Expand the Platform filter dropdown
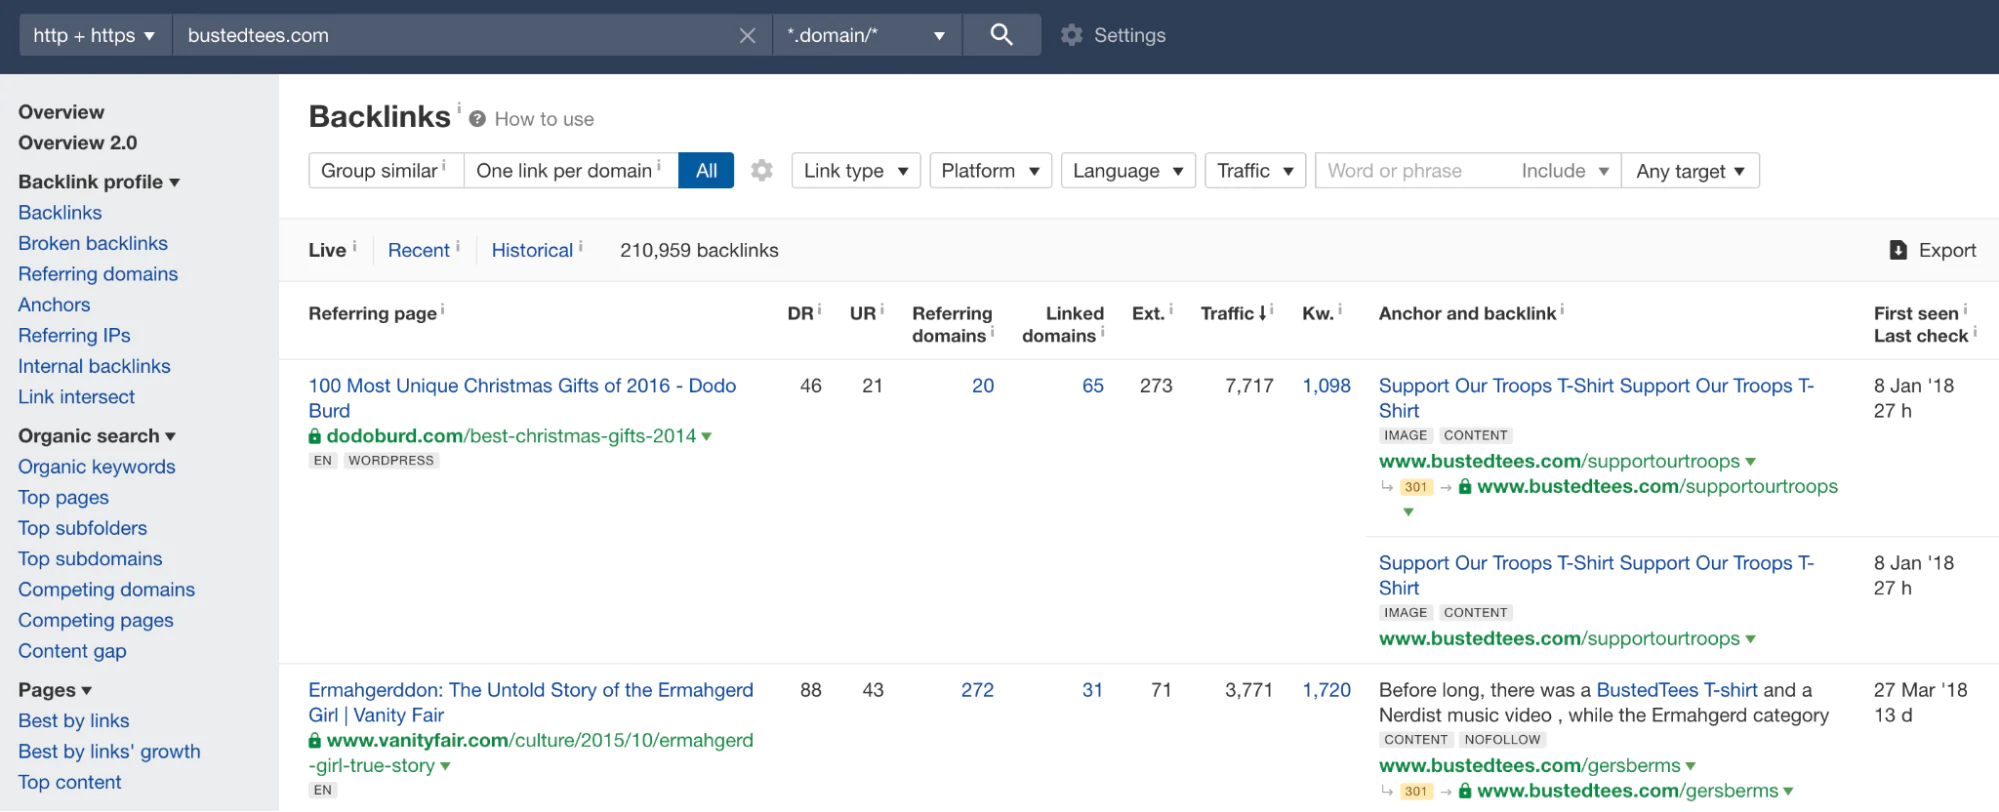The image size is (1999, 812). [989, 171]
